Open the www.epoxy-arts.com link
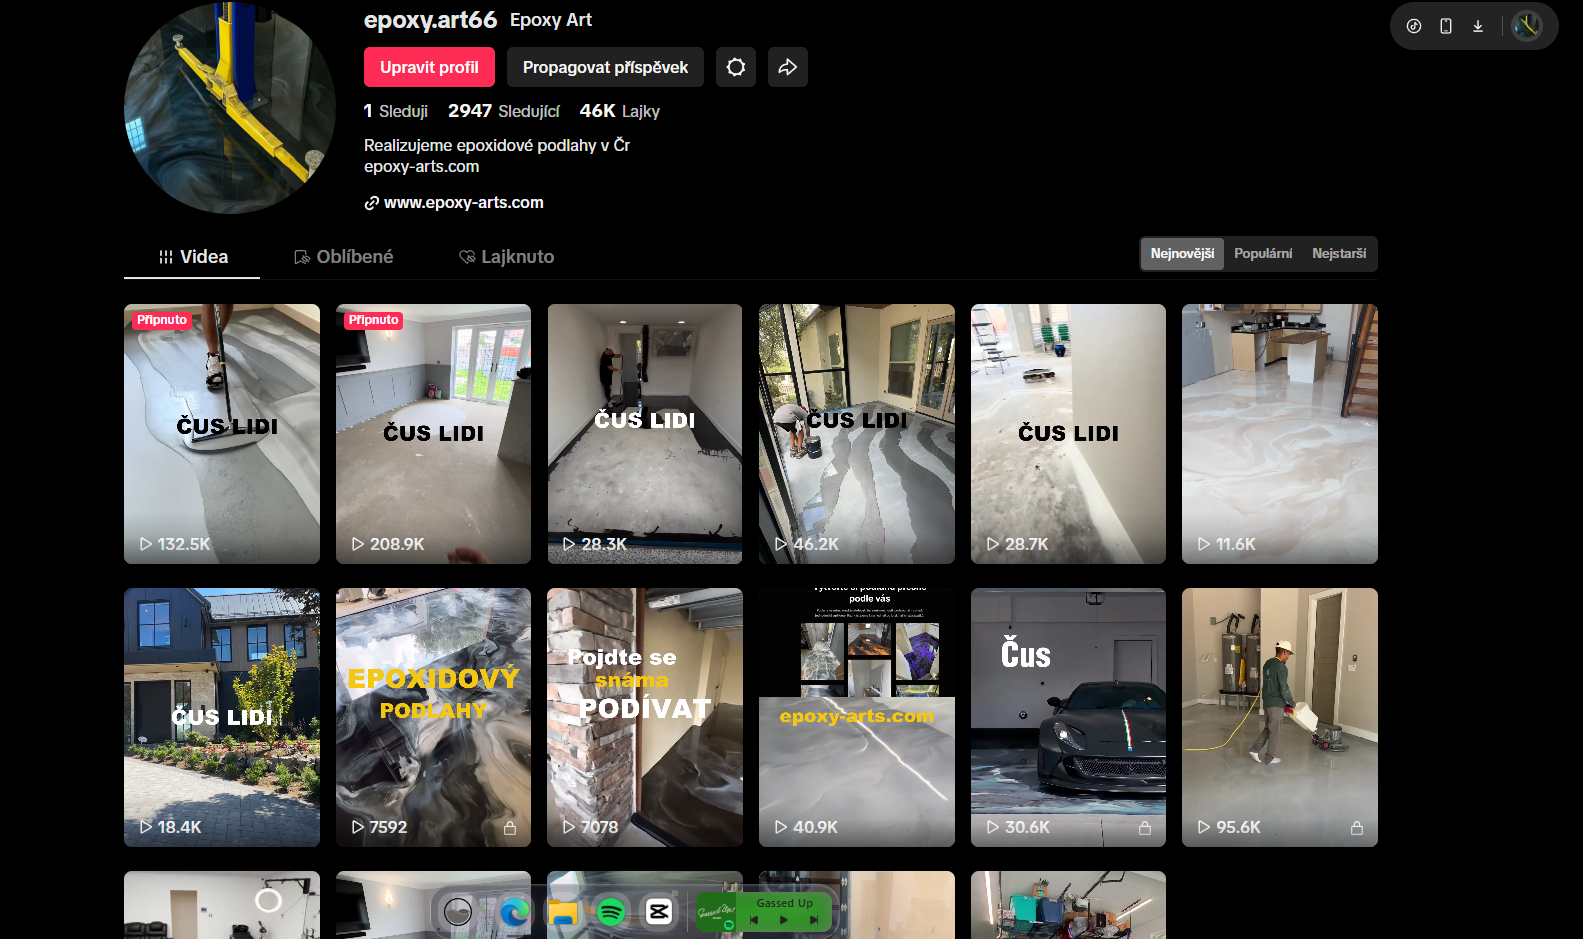 (463, 202)
